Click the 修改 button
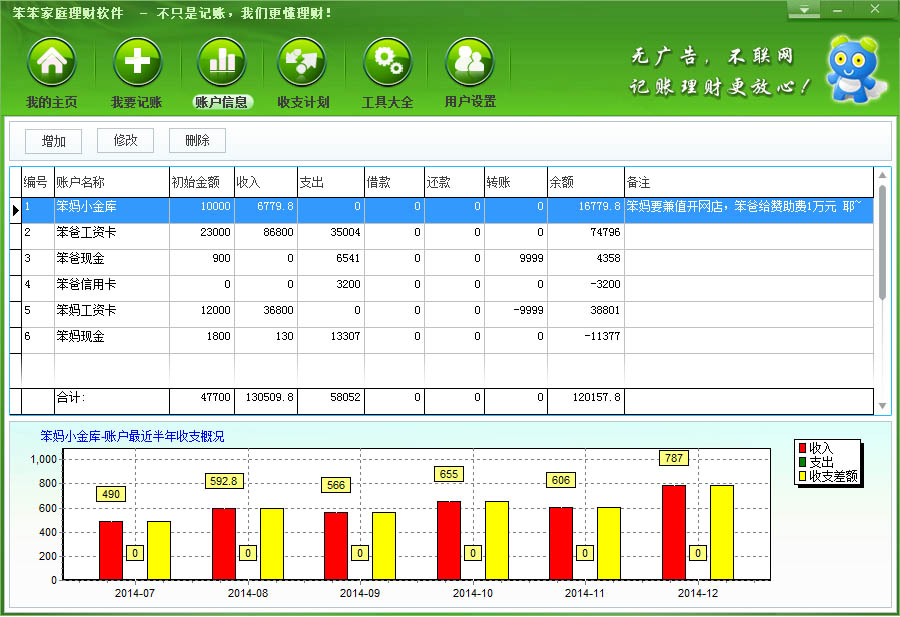 (126, 141)
